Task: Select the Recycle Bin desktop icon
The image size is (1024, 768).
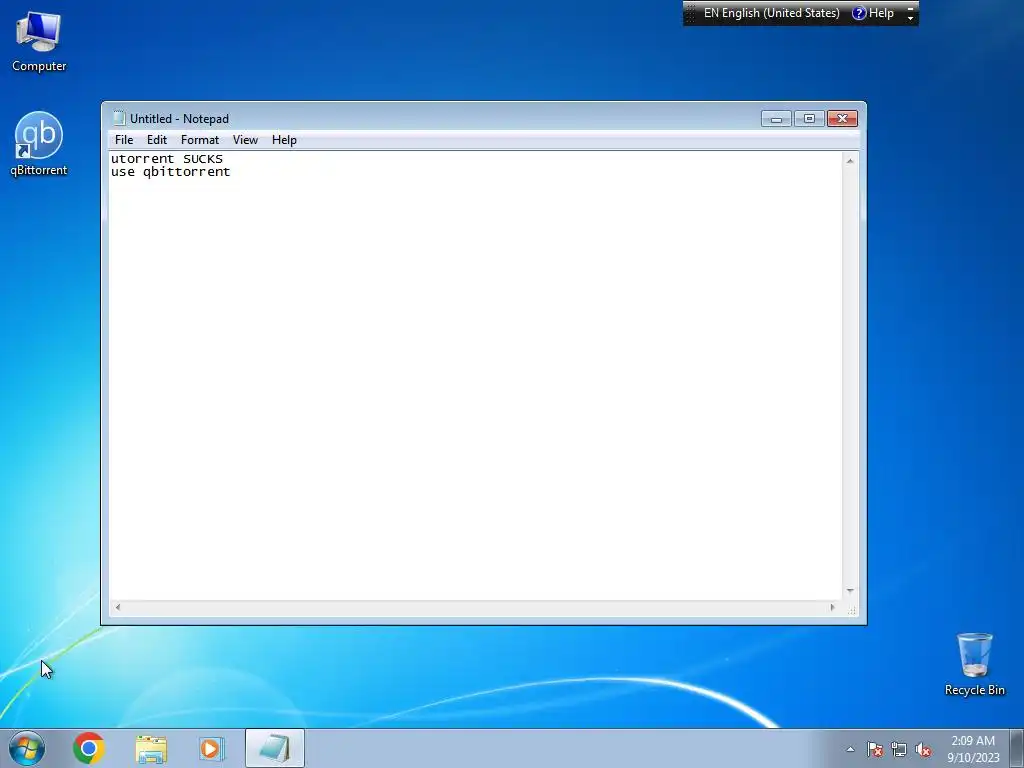Action: pos(974,664)
